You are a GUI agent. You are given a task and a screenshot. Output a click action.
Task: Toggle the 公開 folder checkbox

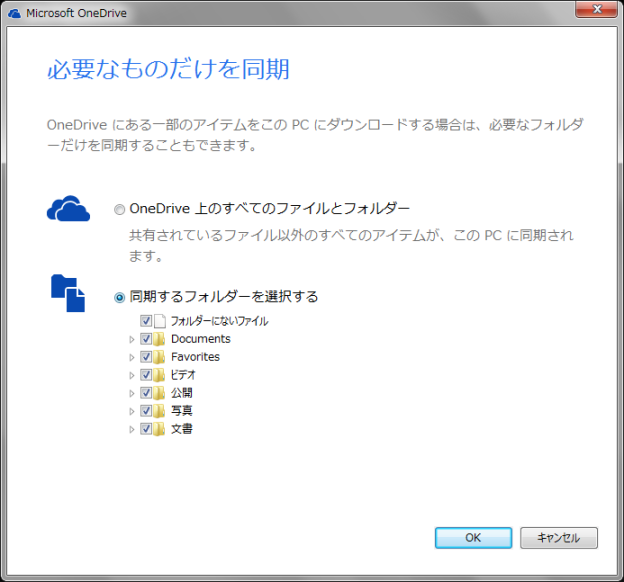click(146, 393)
